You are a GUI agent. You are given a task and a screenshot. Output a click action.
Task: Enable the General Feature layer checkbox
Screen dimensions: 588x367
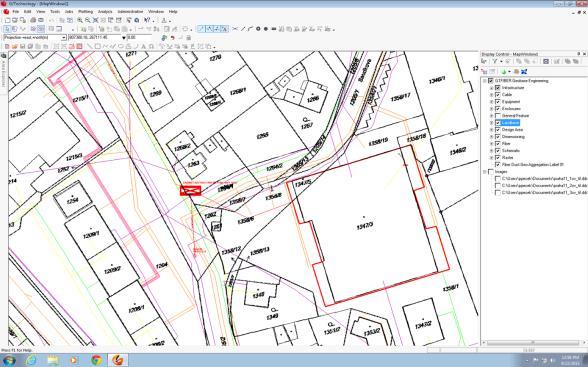[498, 115]
